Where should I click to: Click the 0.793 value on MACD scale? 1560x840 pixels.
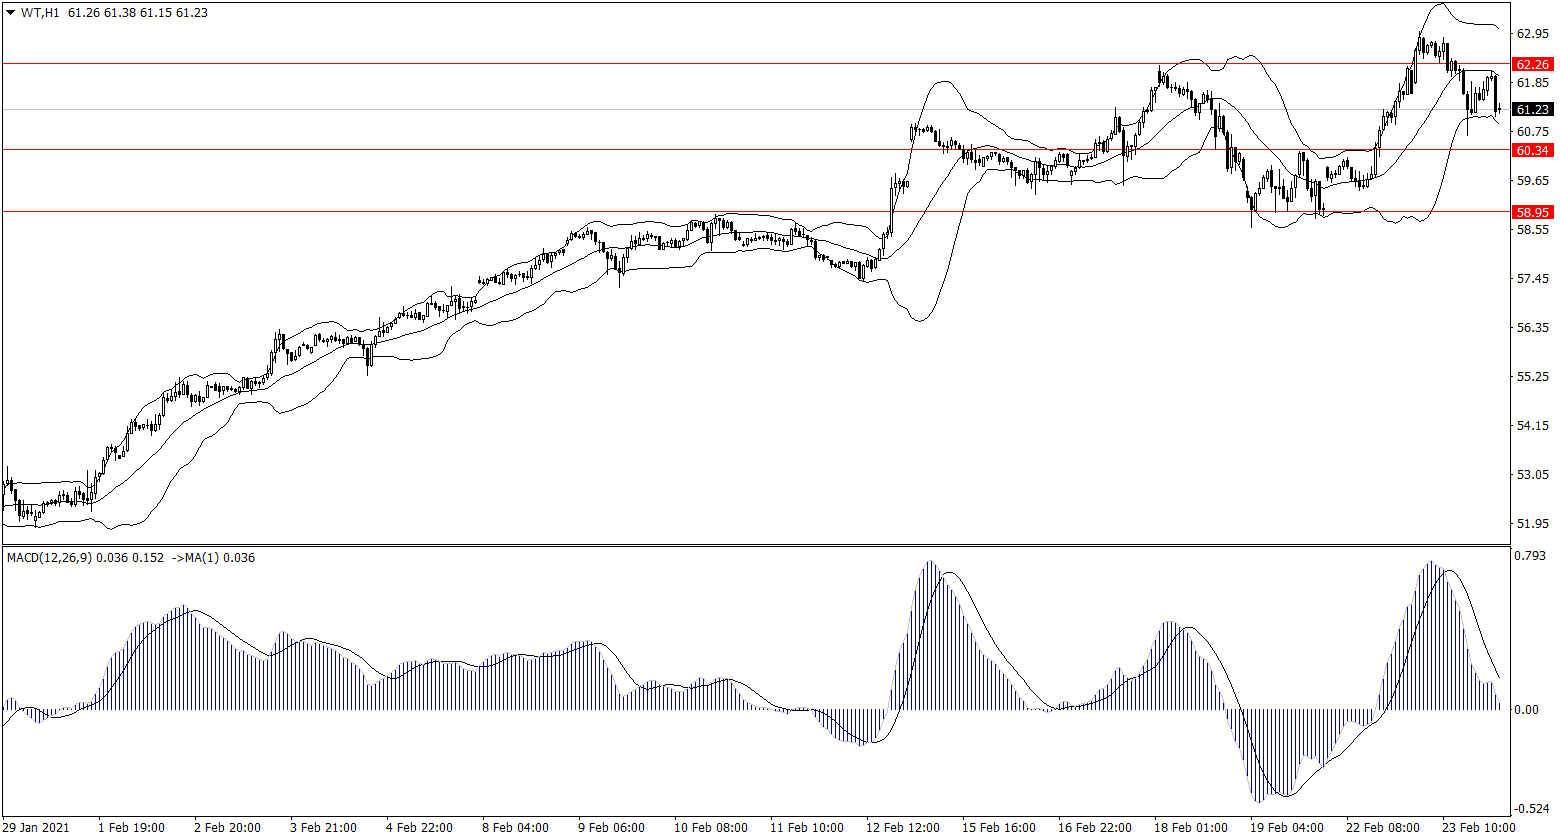1531,555
